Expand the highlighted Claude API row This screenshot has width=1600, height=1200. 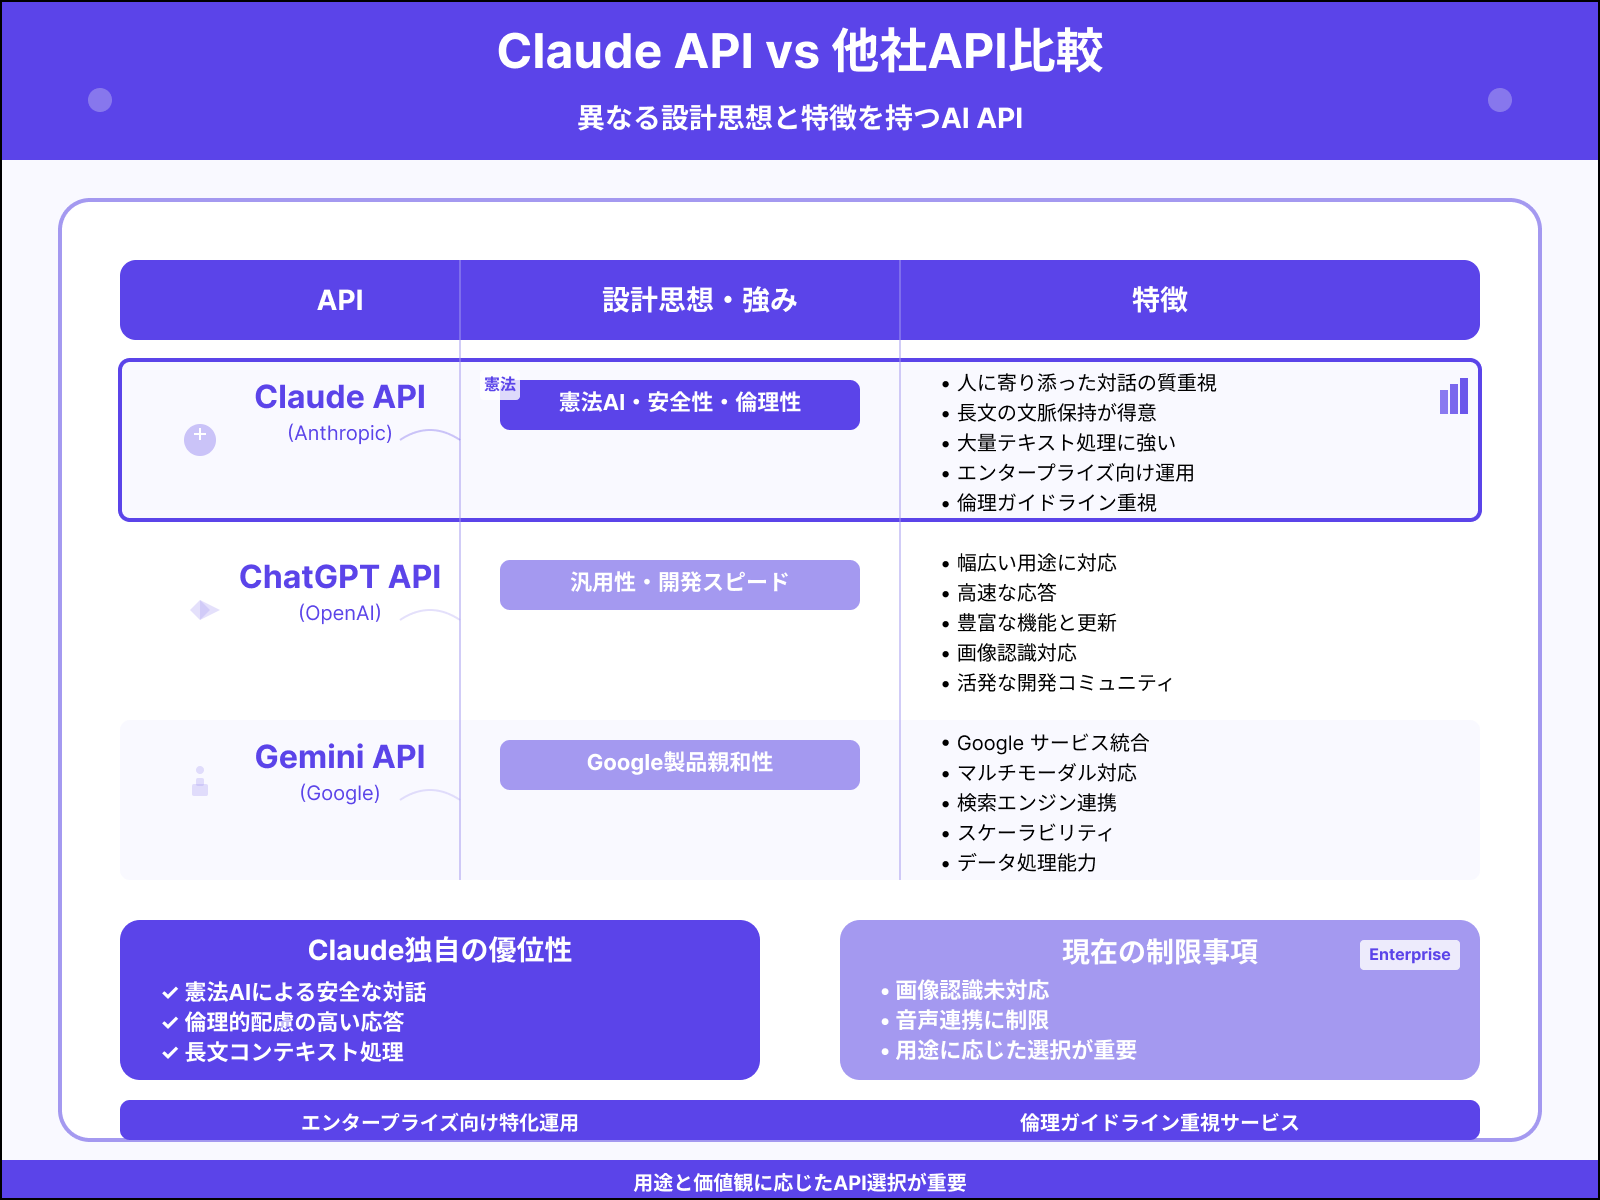(800, 438)
